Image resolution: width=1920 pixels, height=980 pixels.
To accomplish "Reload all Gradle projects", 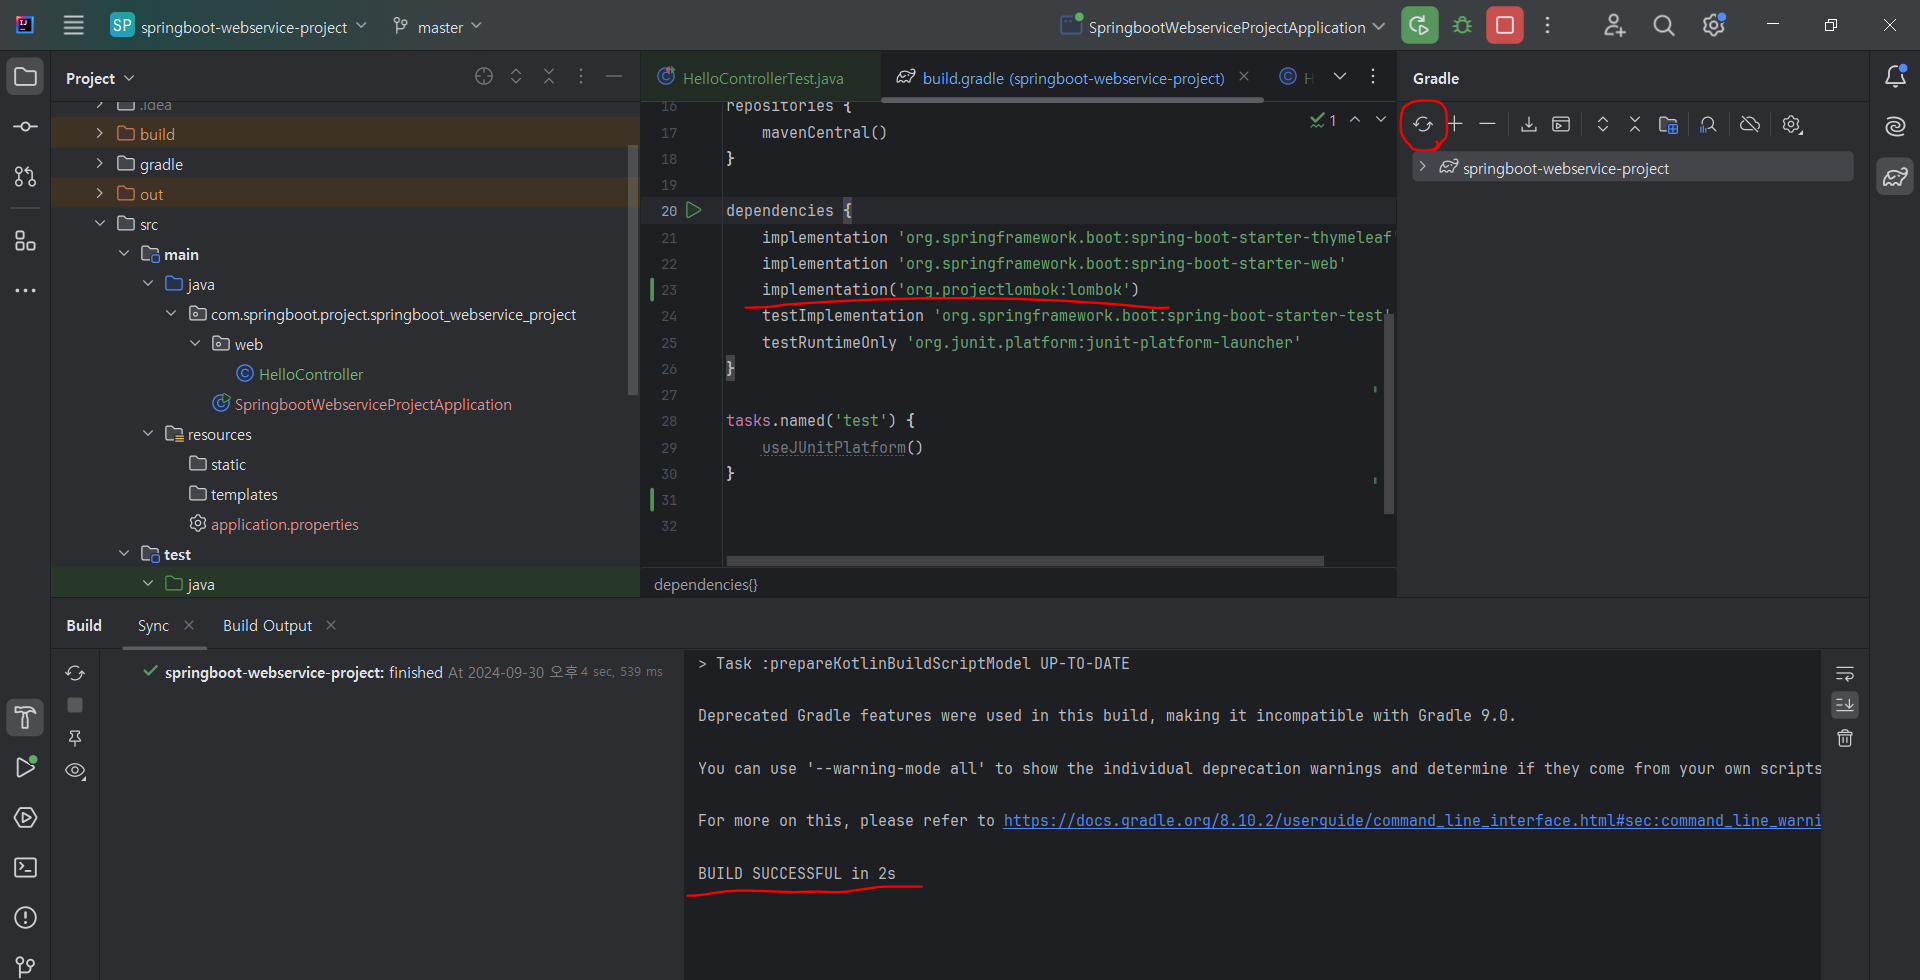I will tap(1423, 125).
